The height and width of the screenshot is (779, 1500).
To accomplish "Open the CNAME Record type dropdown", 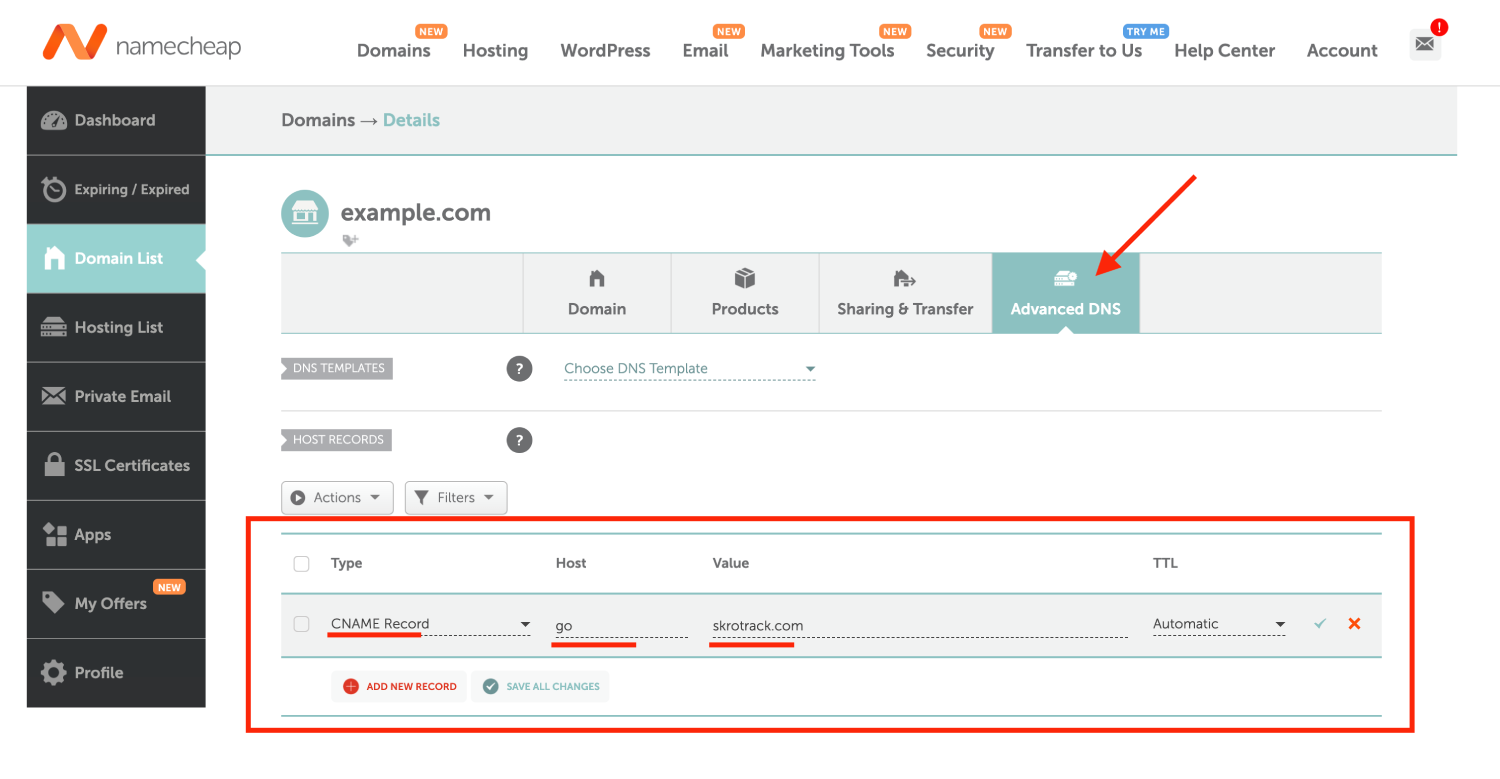I will point(430,624).
